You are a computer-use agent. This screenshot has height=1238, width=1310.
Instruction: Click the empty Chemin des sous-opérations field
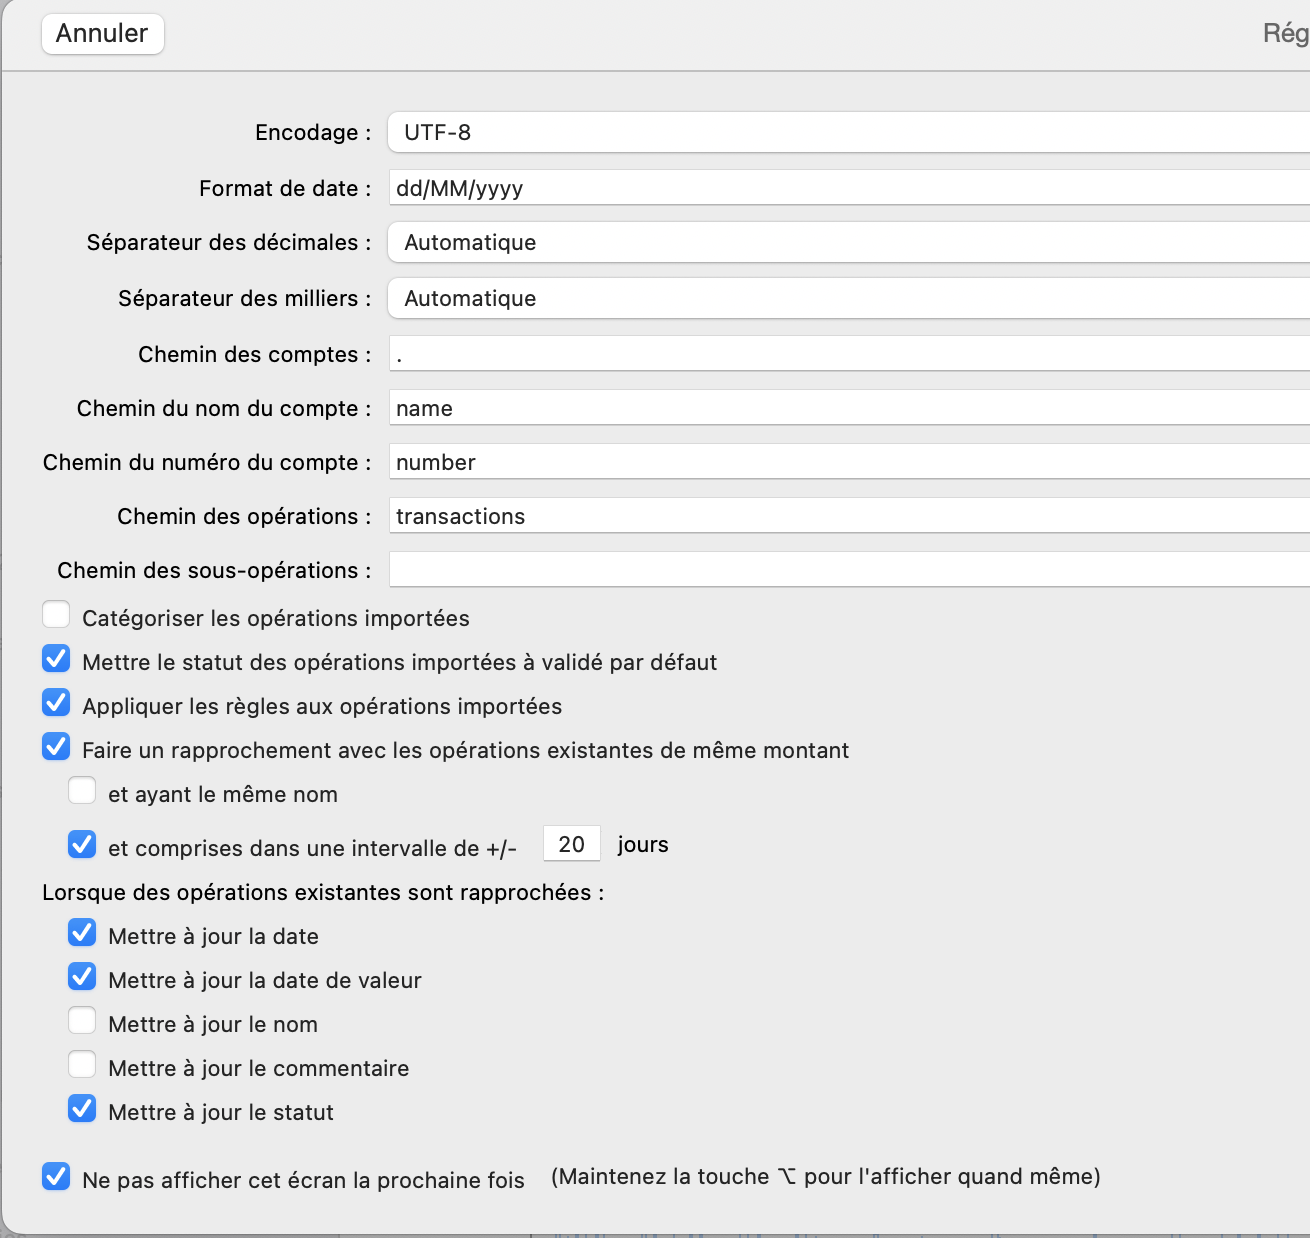(849, 570)
